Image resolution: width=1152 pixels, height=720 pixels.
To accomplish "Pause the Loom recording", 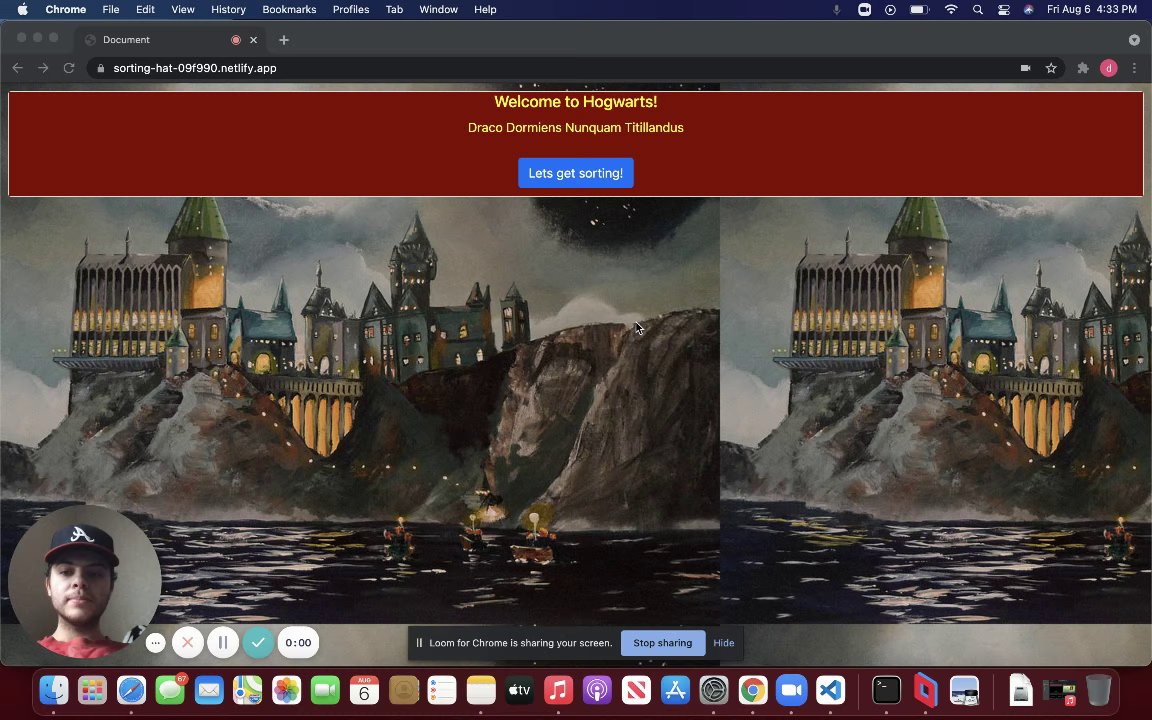I will [223, 643].
